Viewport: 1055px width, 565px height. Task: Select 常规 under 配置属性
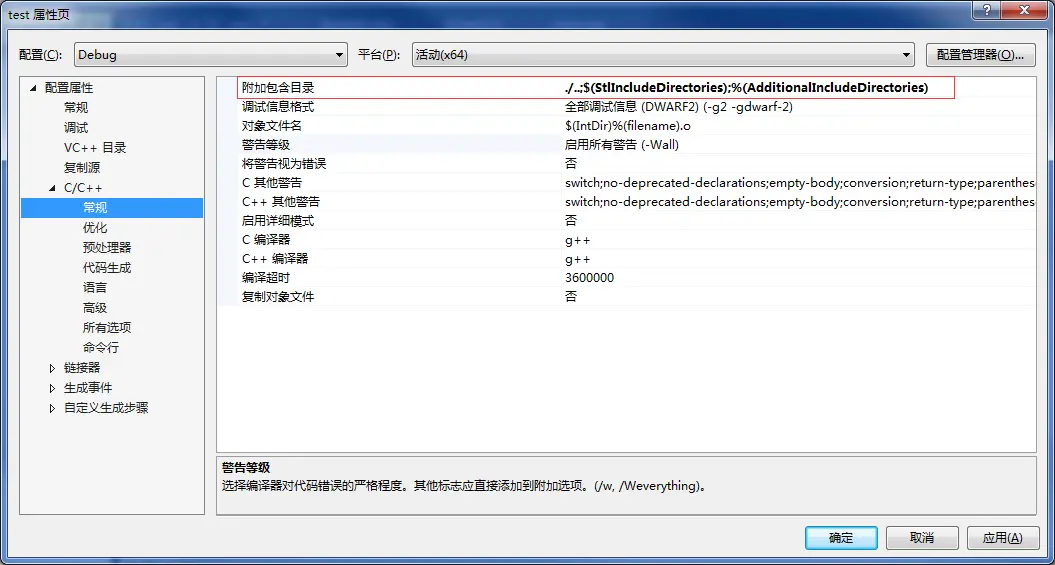coord(76,108)
